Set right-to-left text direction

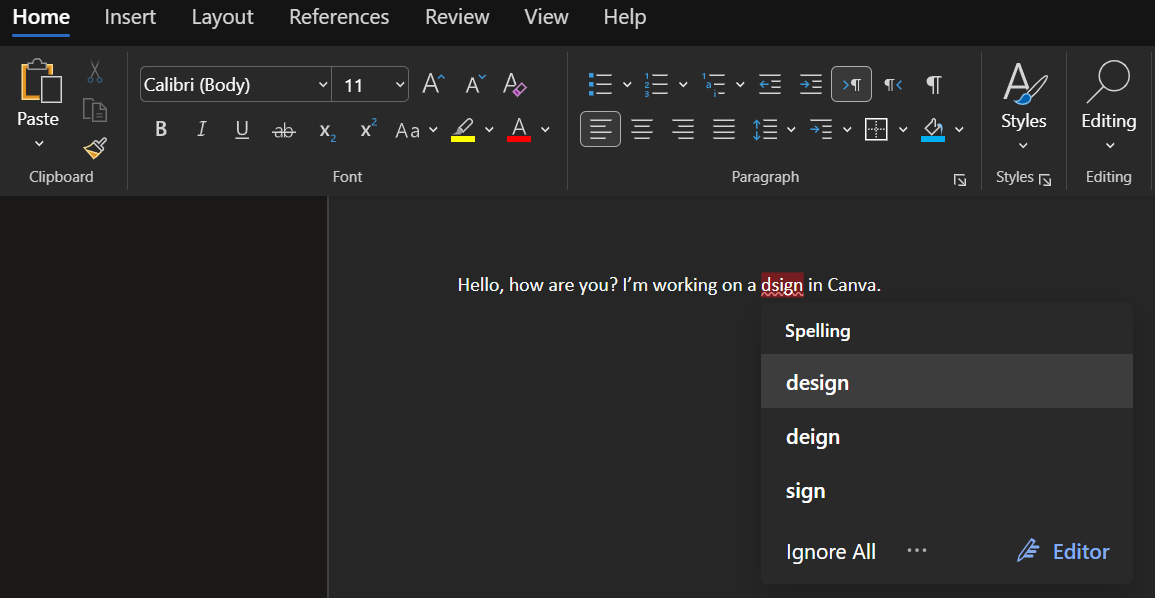click(x=893, y=85)
